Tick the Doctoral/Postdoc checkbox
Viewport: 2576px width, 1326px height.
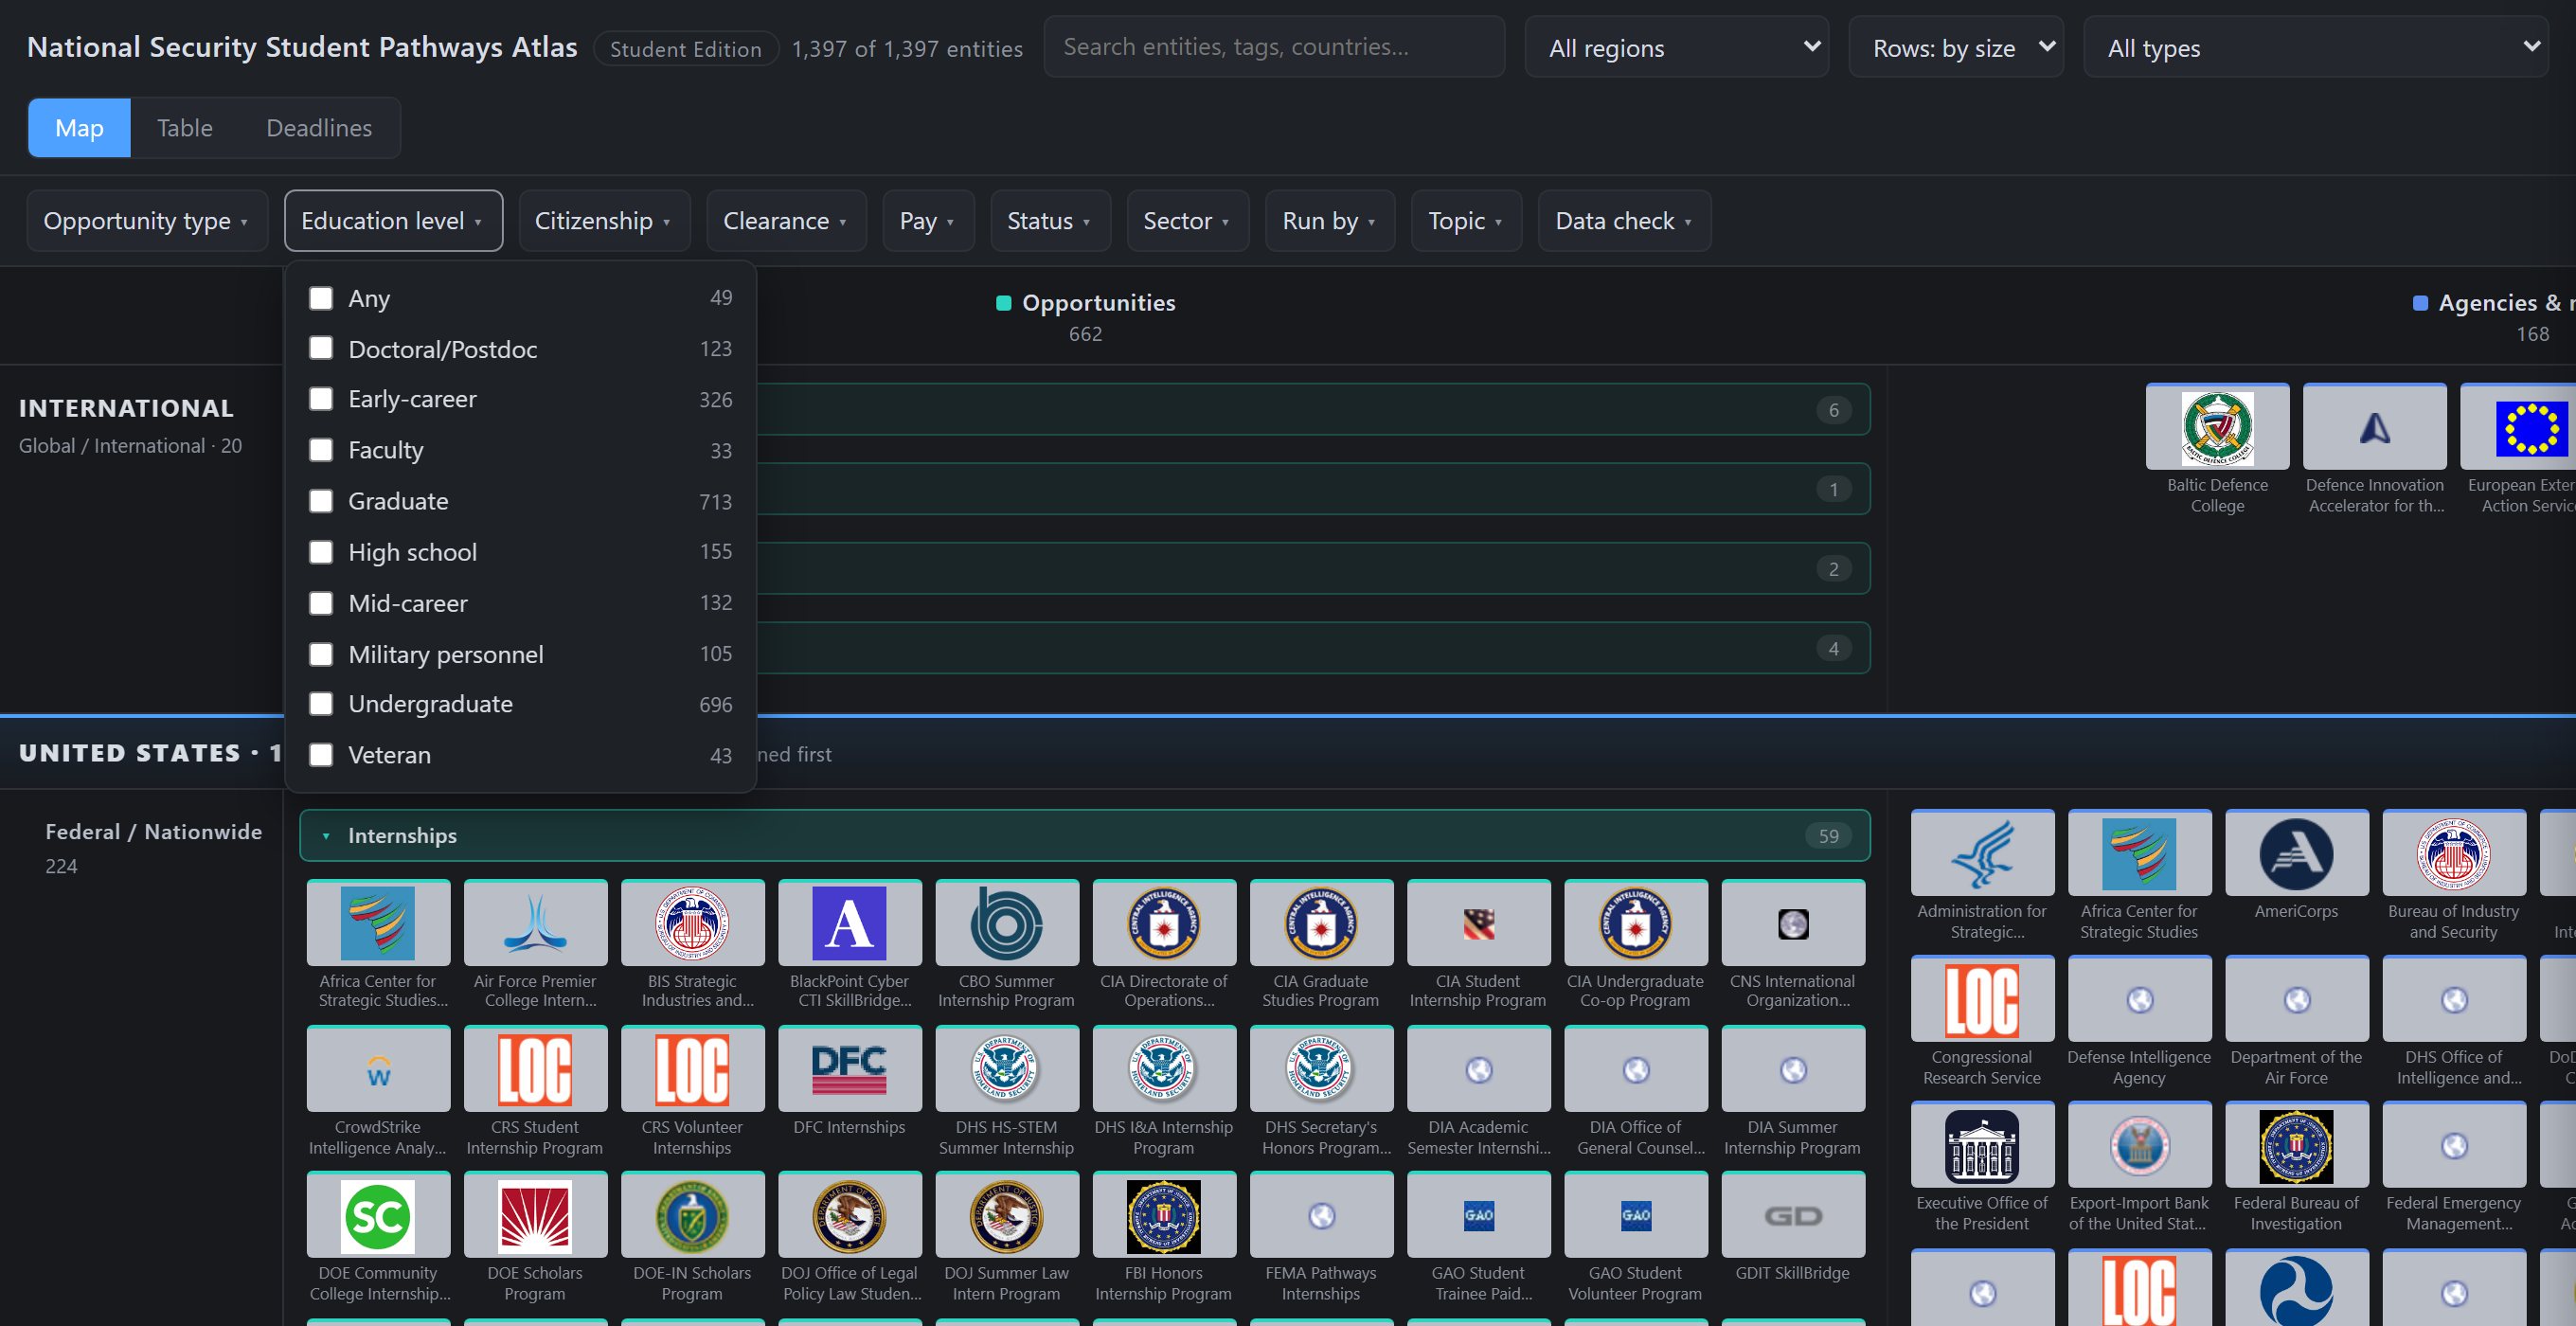(321, 348)
